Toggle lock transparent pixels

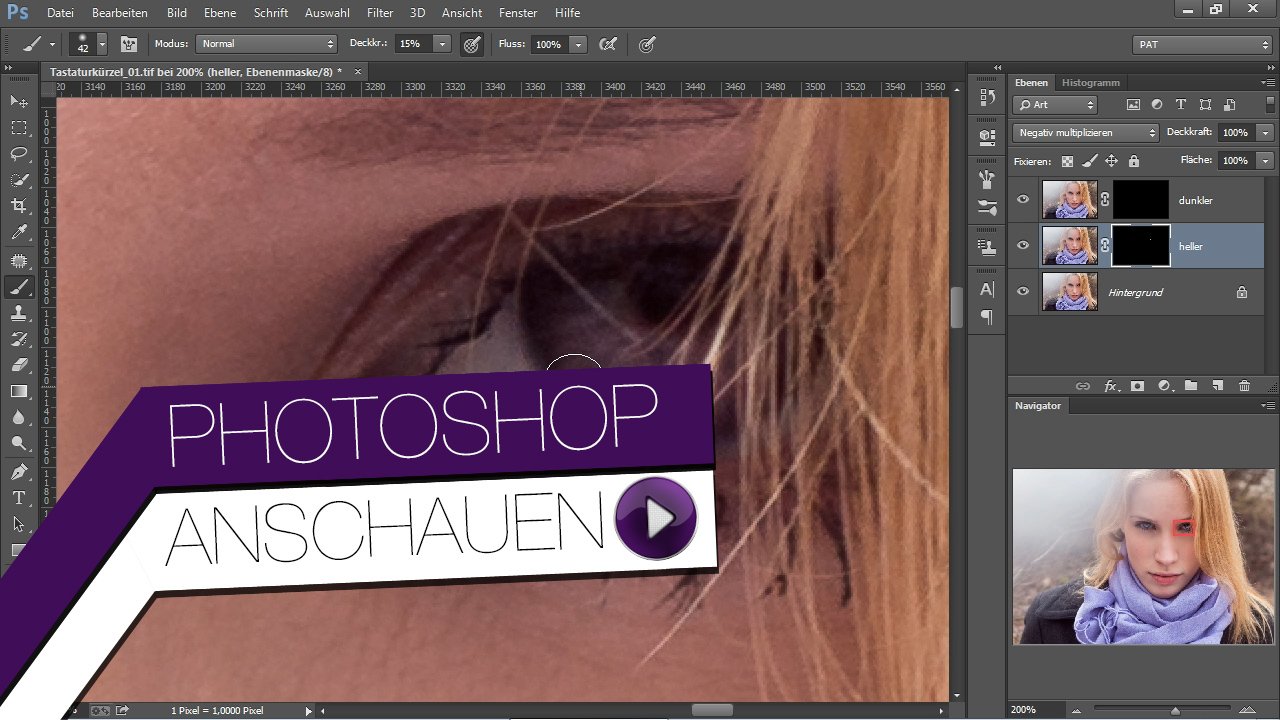(1067, 161)
